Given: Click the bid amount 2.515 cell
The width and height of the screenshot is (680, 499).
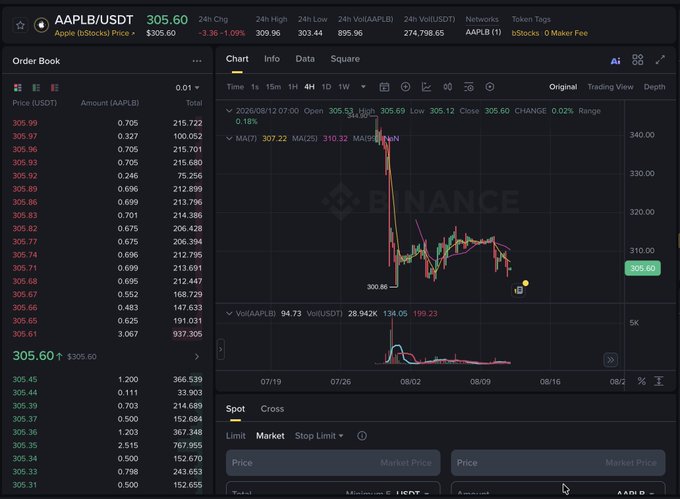Looking at the screenshot, I should tap(128, 445).
